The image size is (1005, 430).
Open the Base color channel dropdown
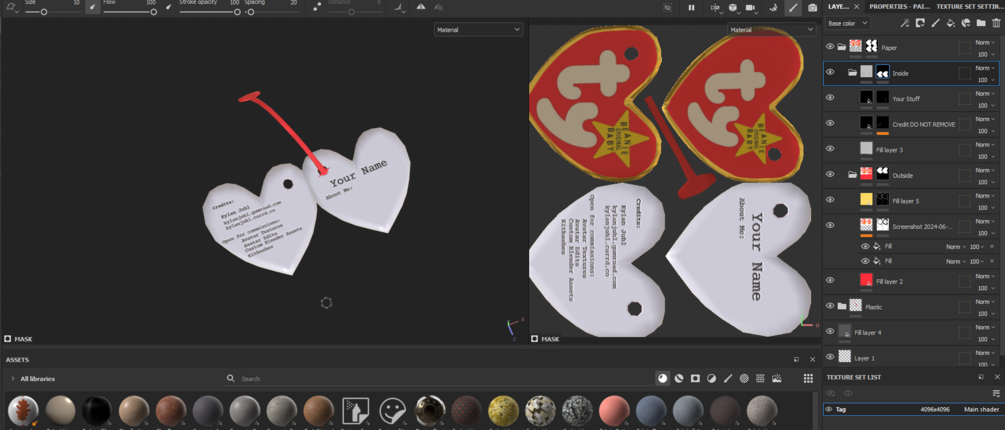847,23
